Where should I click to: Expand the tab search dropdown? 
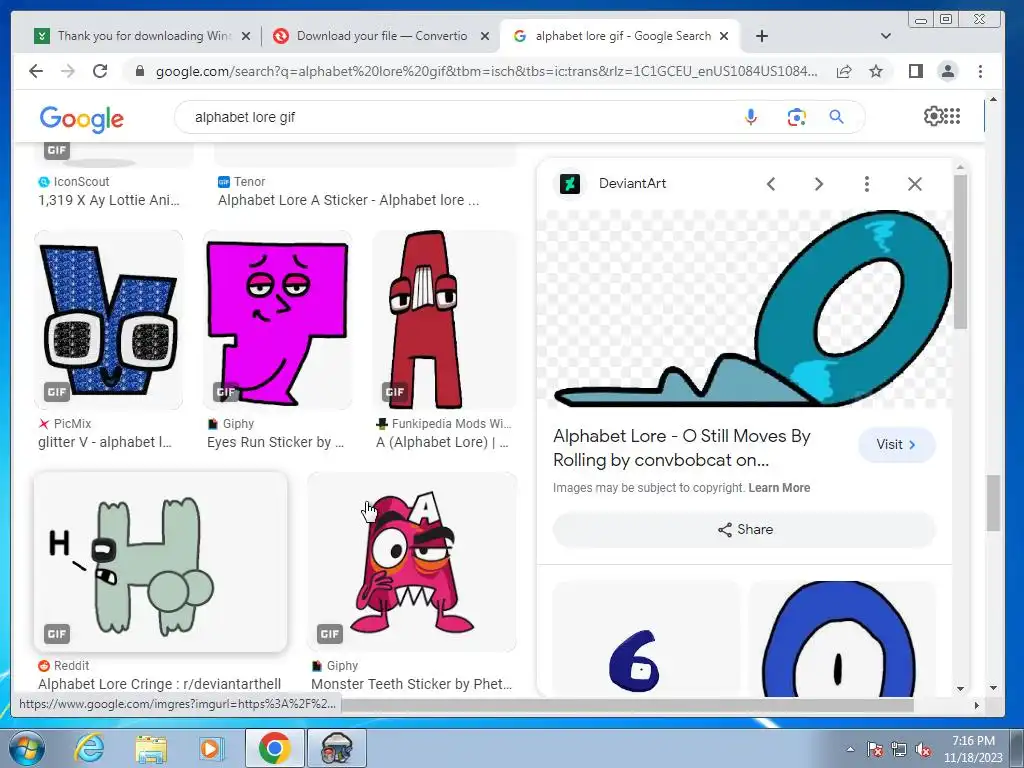886,36
